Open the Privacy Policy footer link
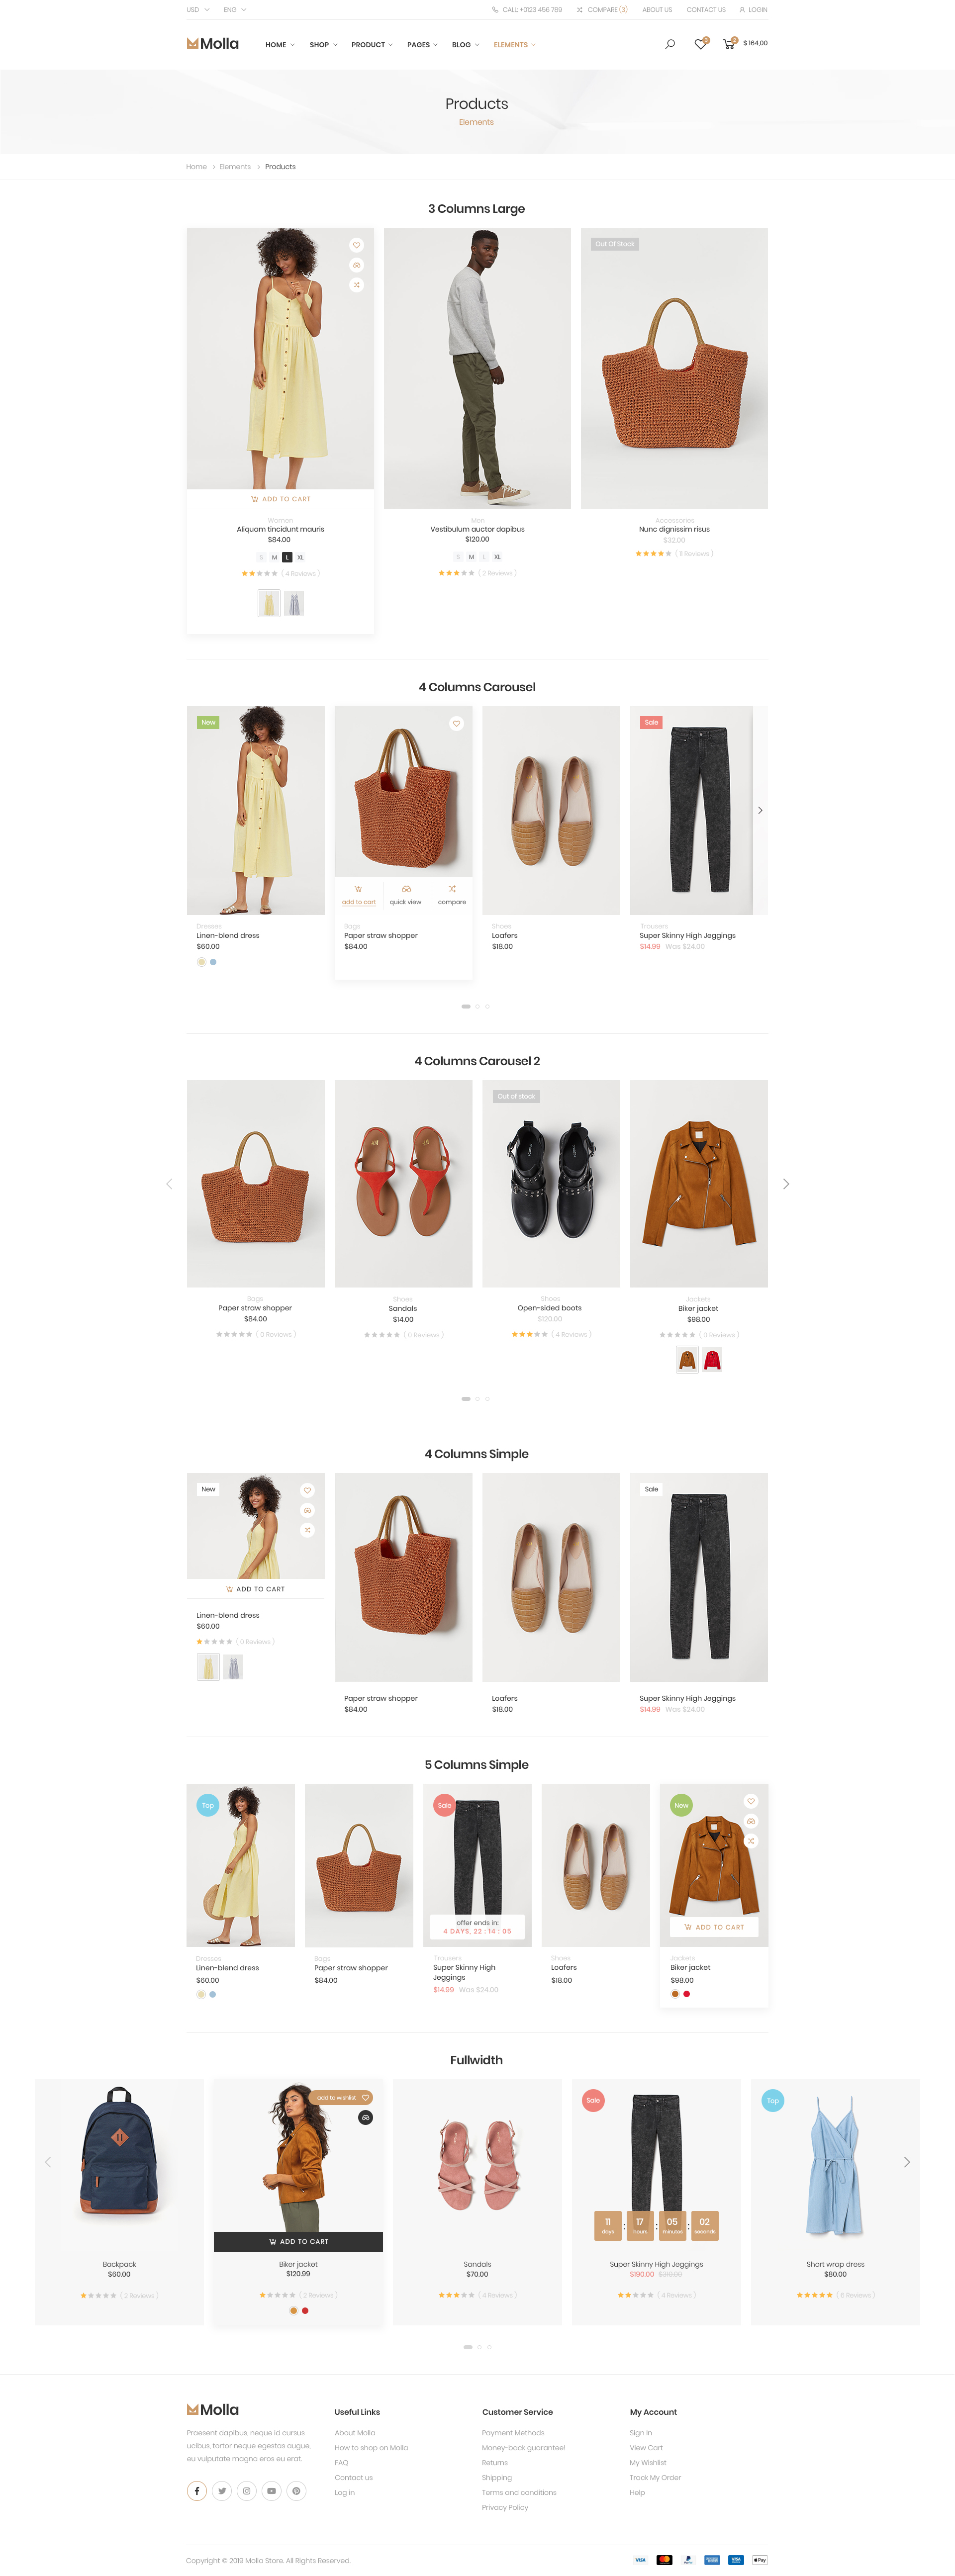The height and width of the screenshot is (2576, 955). [504, 2506]
